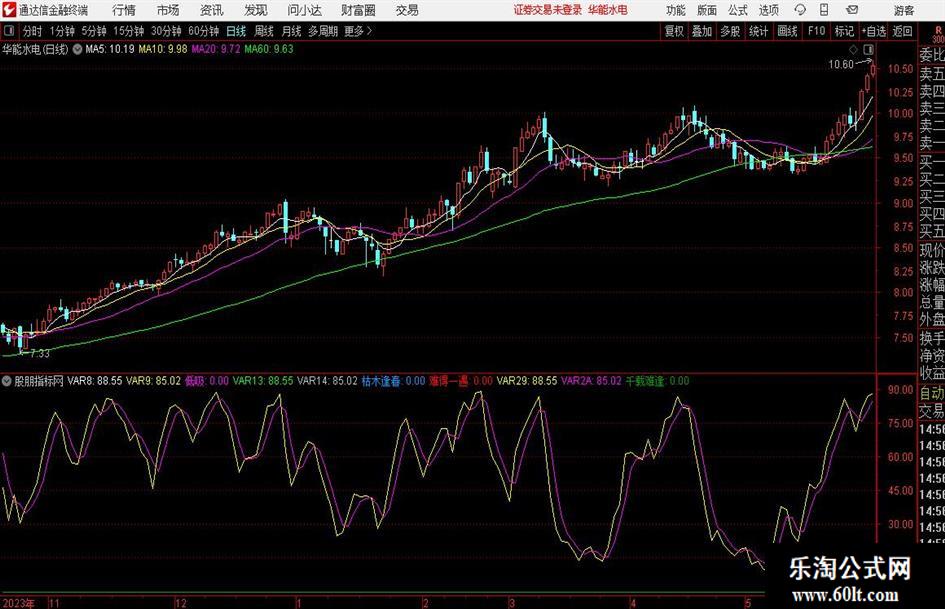Click the 枯木逢春: 0.00 indicator label
The height and width of the screenshot is (609, 945).
pyautogui.click(x=394, y=381)
